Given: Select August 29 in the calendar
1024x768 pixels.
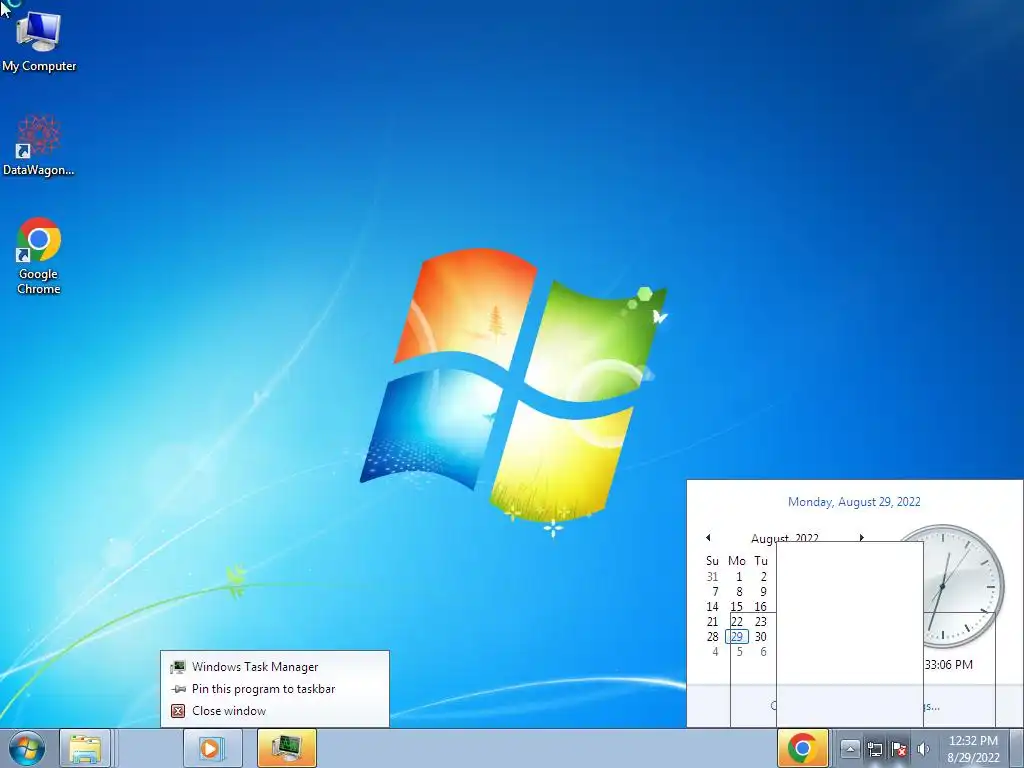Looking at the screenshot, I should (x=737, y=637).
